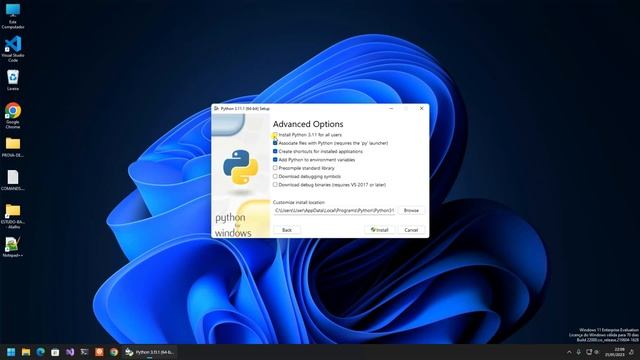Select Visual Studio Code desktop shortcut

13,49
